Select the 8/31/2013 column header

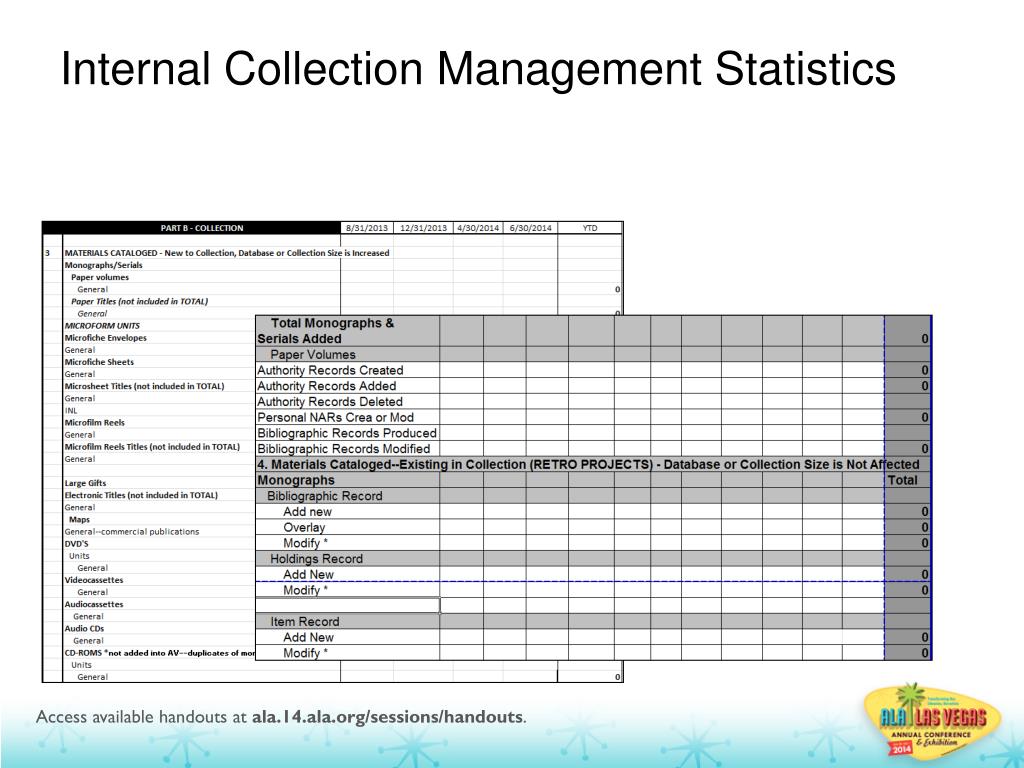(x=367, y=228)
